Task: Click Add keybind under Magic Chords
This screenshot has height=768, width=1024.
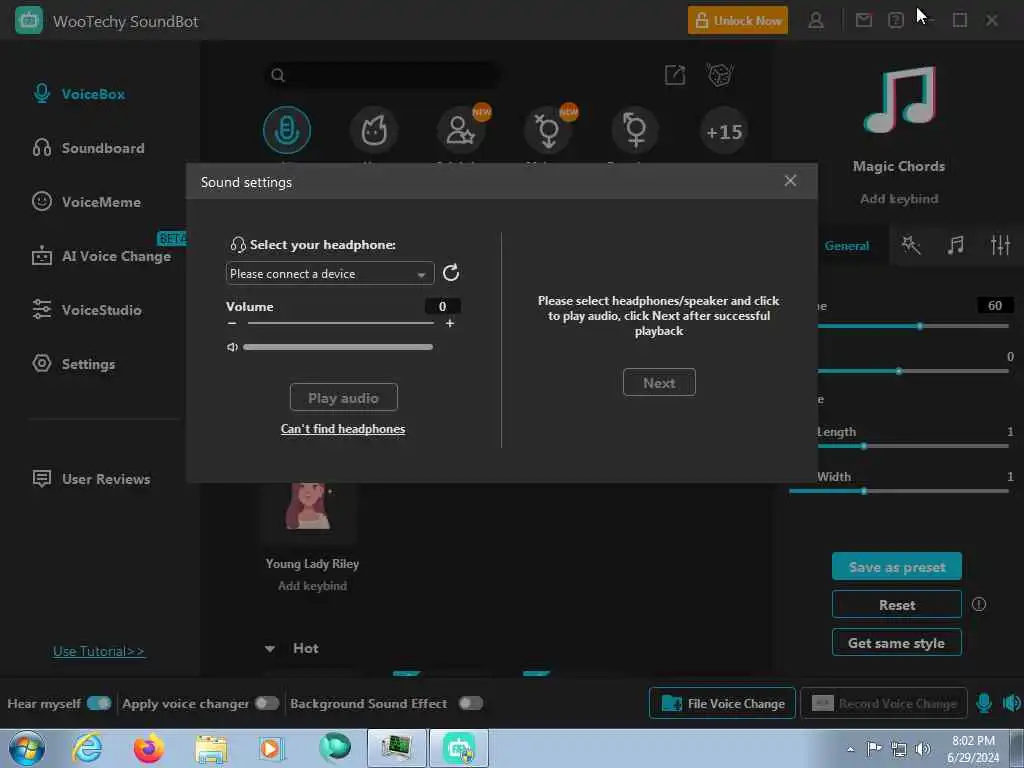Action: coord(899,199)
